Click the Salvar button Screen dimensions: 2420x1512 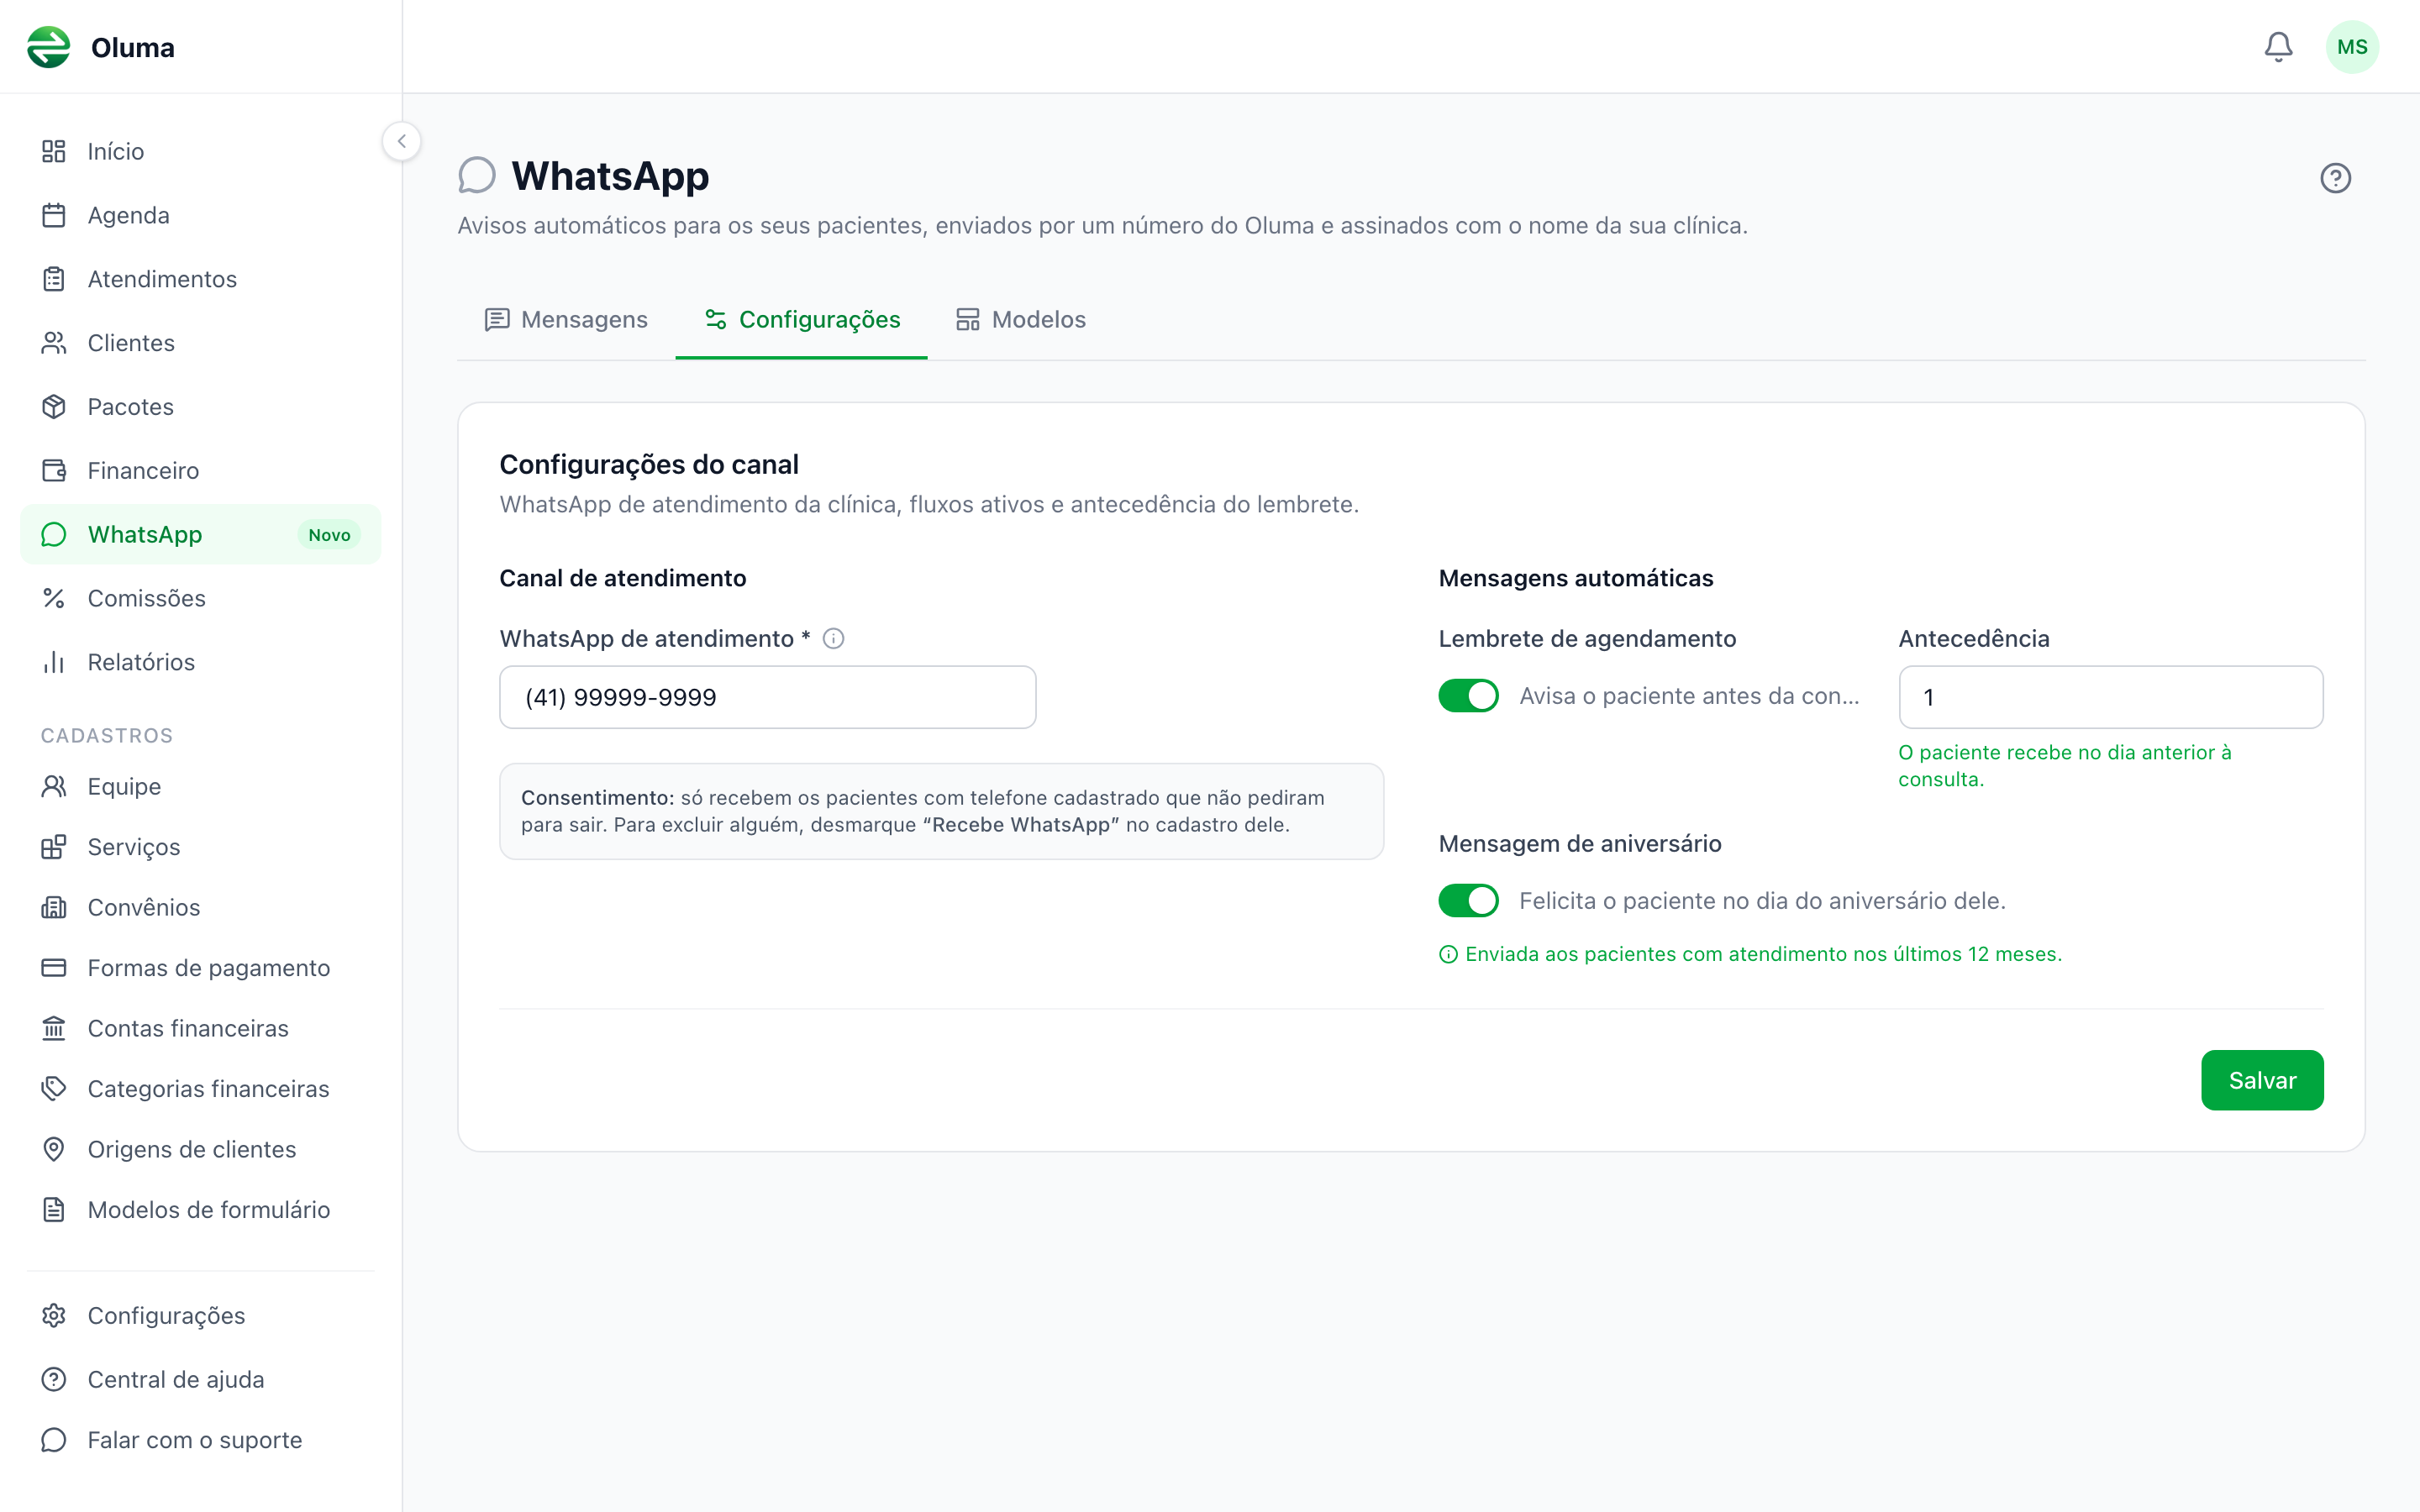[x=2262, y=1080]
